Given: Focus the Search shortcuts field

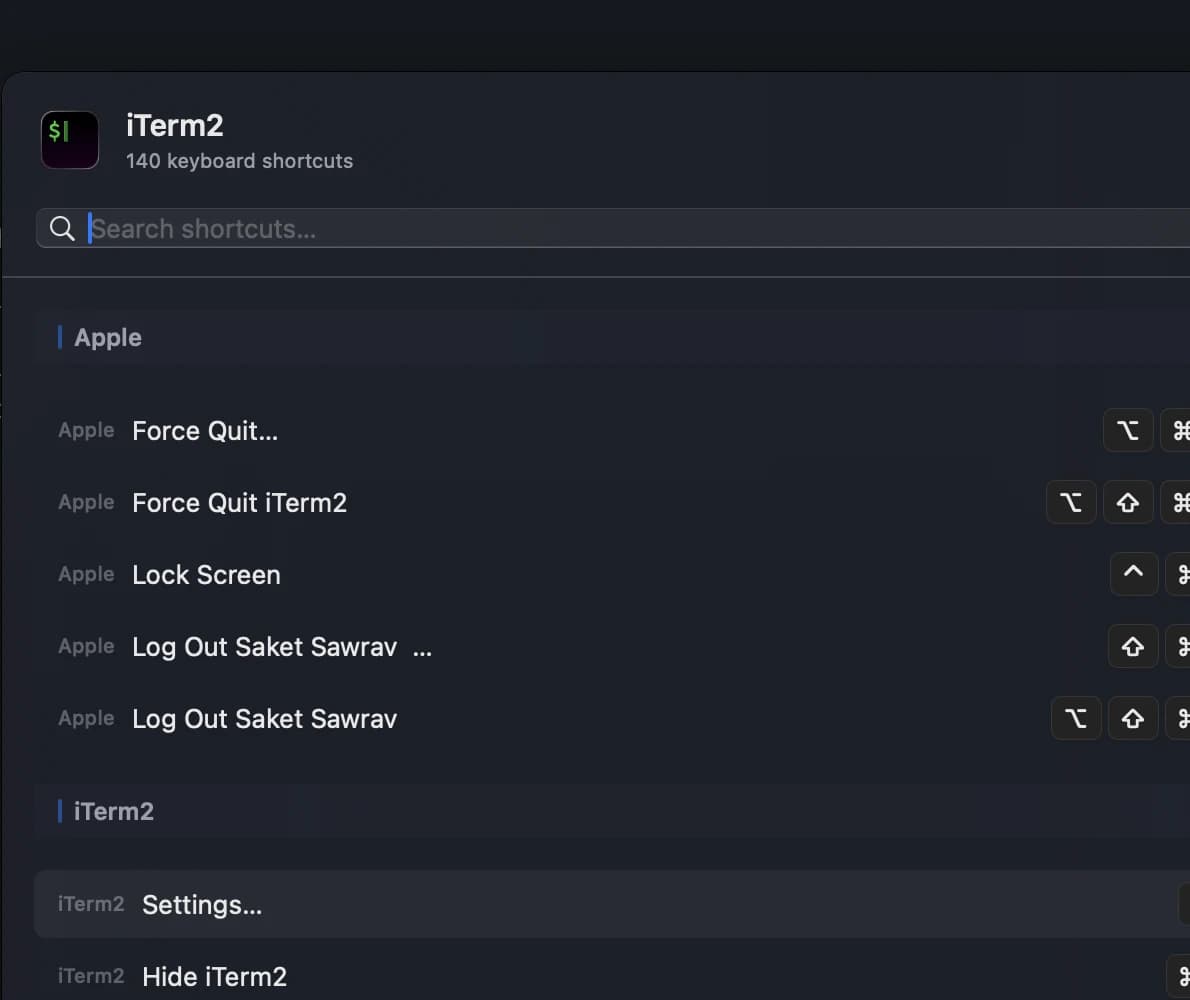Looking at the screenshot, I should 600,229.
